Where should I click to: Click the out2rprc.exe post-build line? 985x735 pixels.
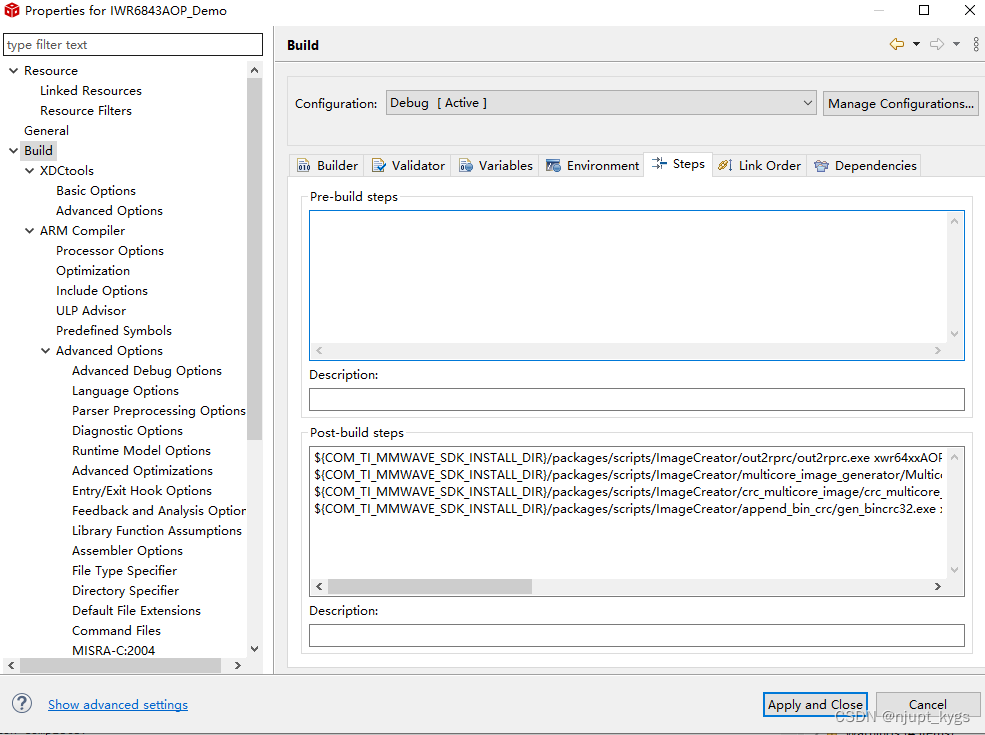(628, 457)
